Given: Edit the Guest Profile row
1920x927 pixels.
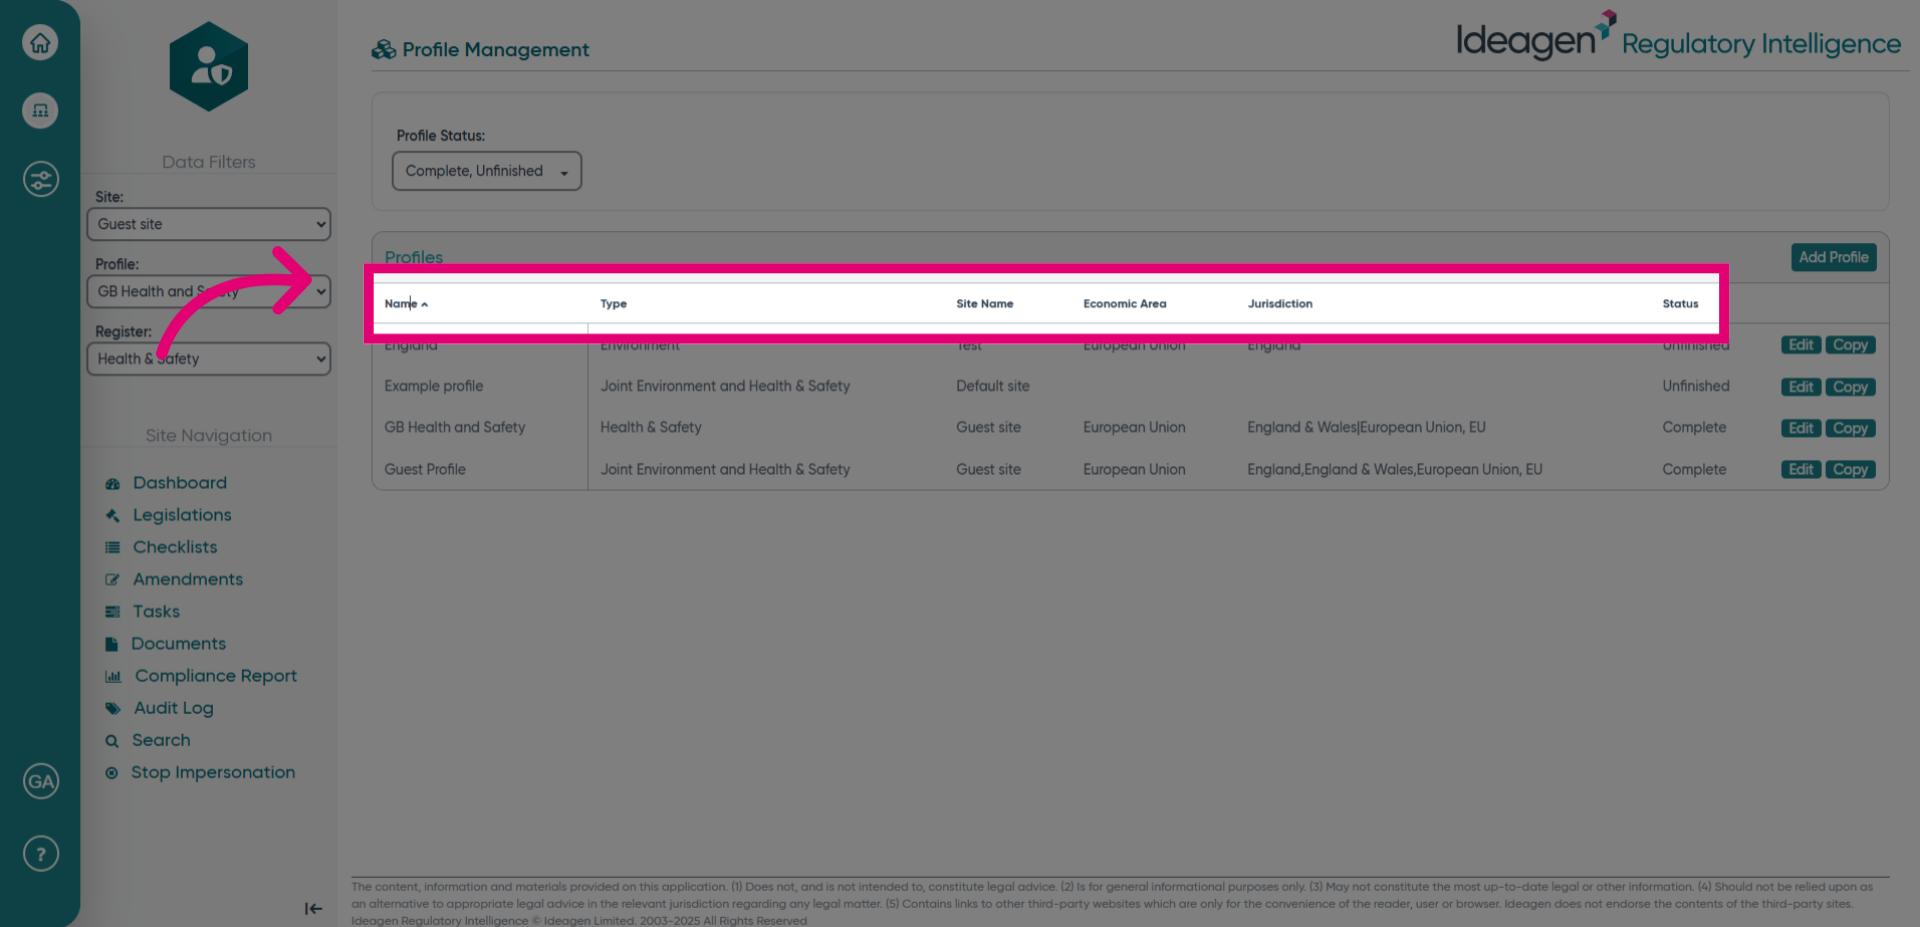Looking at the screenshot, I should [x=1800, y=470].
